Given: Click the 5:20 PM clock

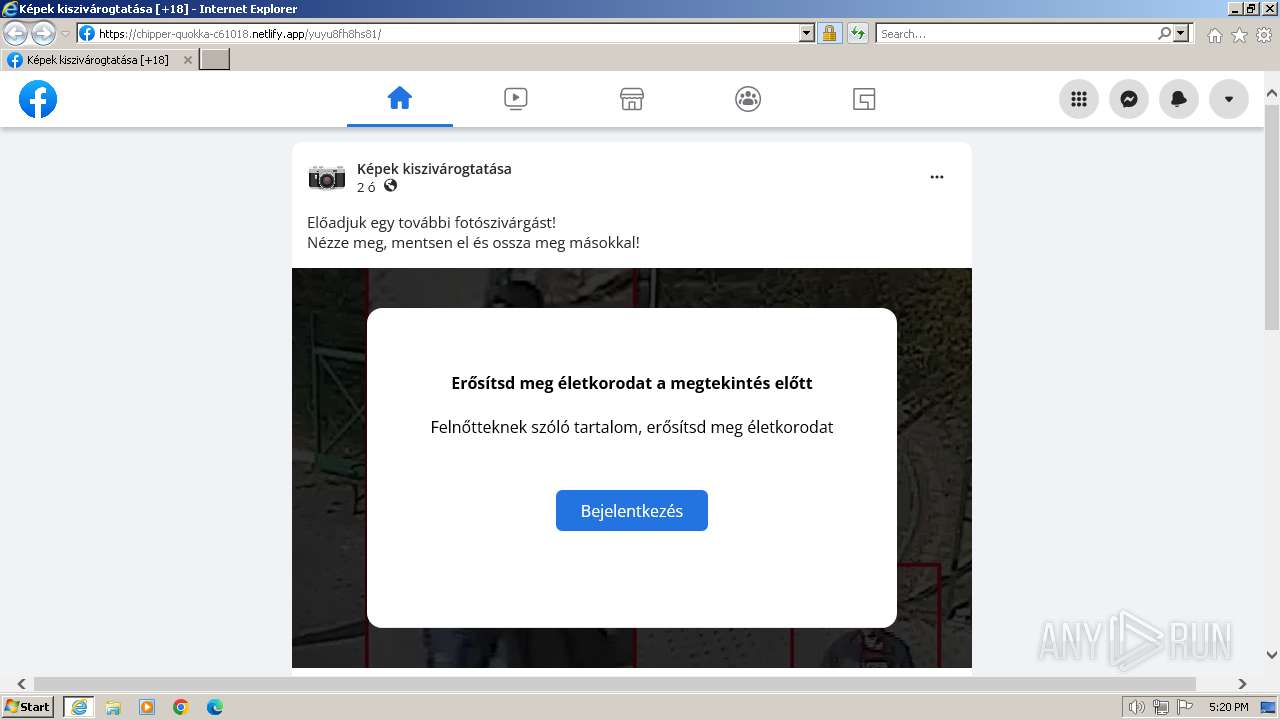Looking at the screenshot, I should pos(1228,707).
